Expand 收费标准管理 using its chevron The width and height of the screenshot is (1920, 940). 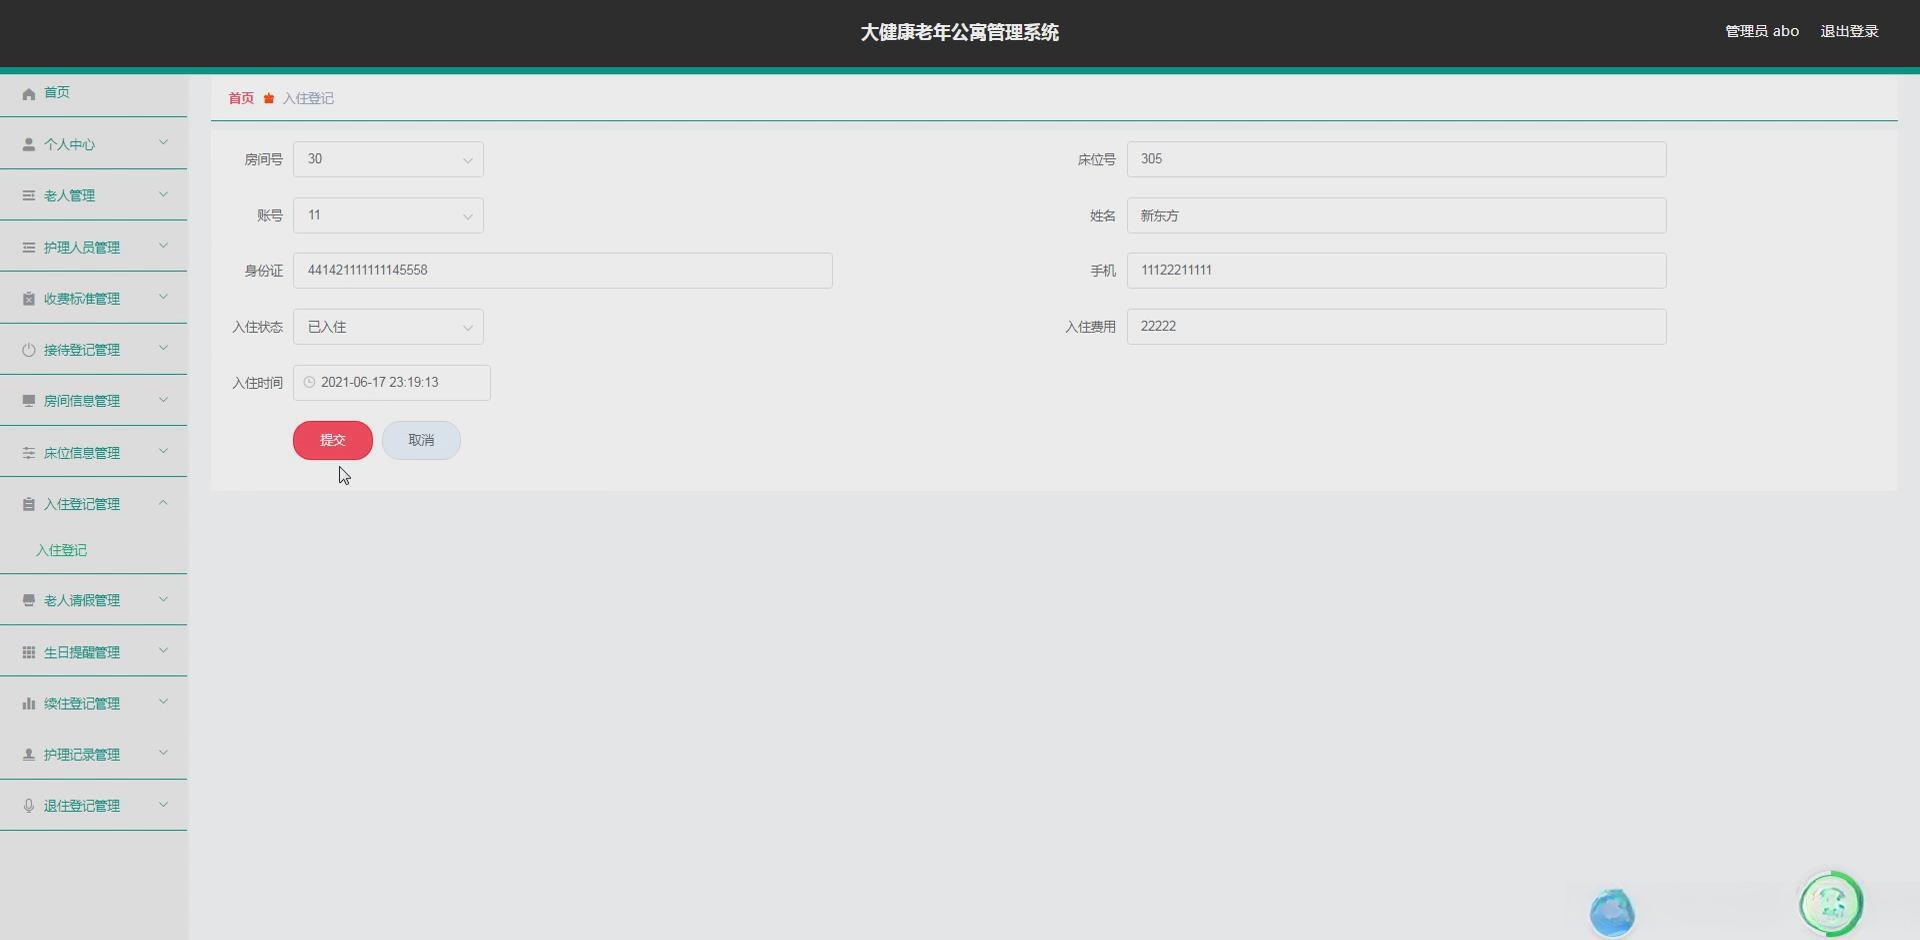coord(163,297)
